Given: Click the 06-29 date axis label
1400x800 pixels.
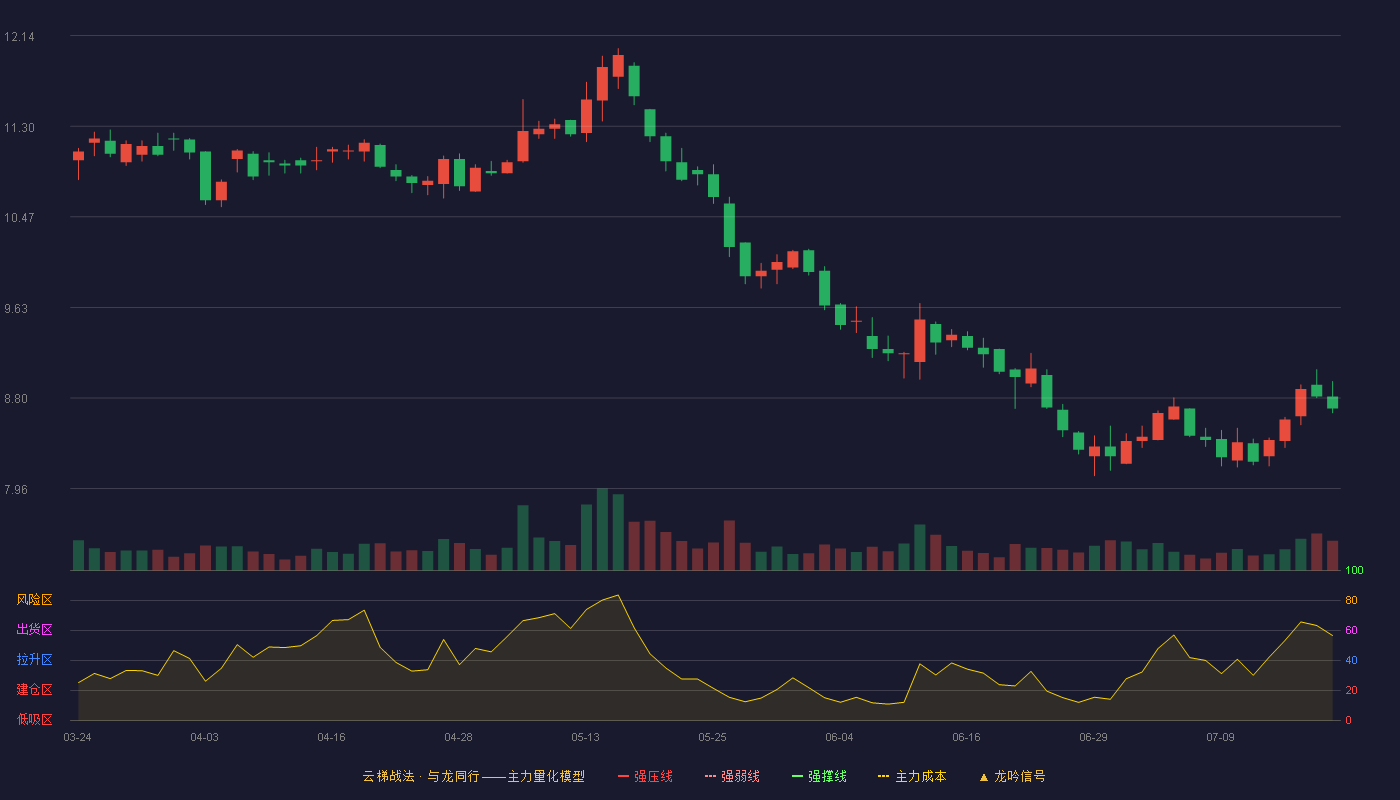Looking at the screenshot, I should coord(1093,737).
